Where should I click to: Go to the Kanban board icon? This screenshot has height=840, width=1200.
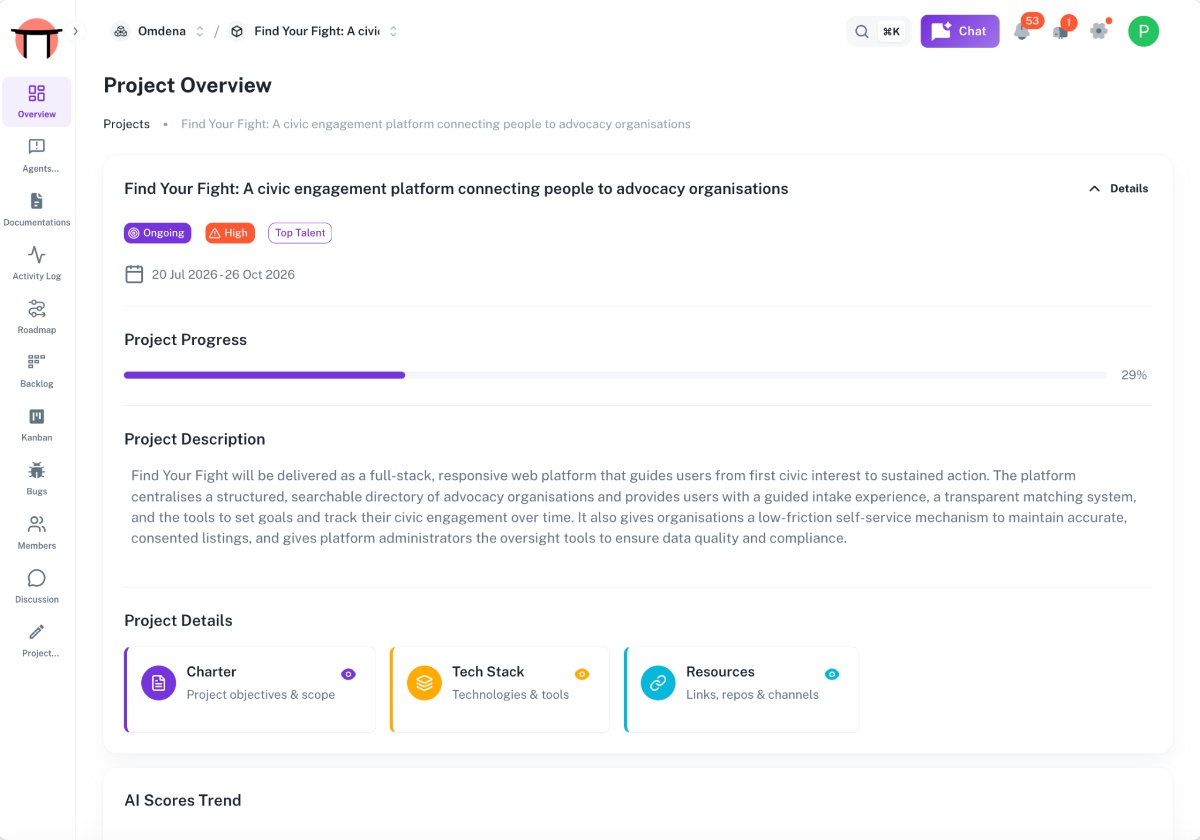(x=37, y=416)
